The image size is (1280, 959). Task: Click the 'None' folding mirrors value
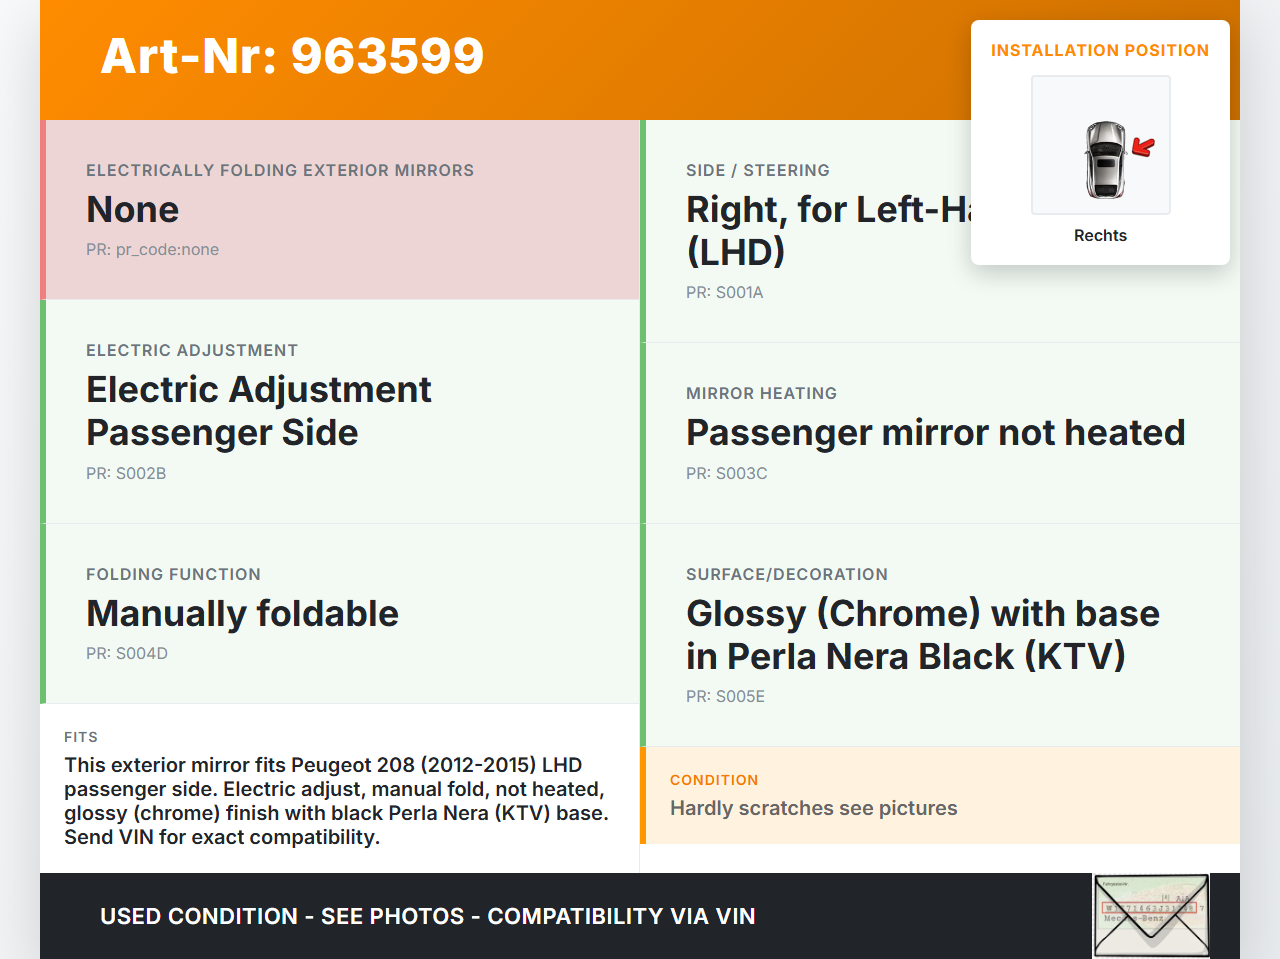click(x=133, y=210)
